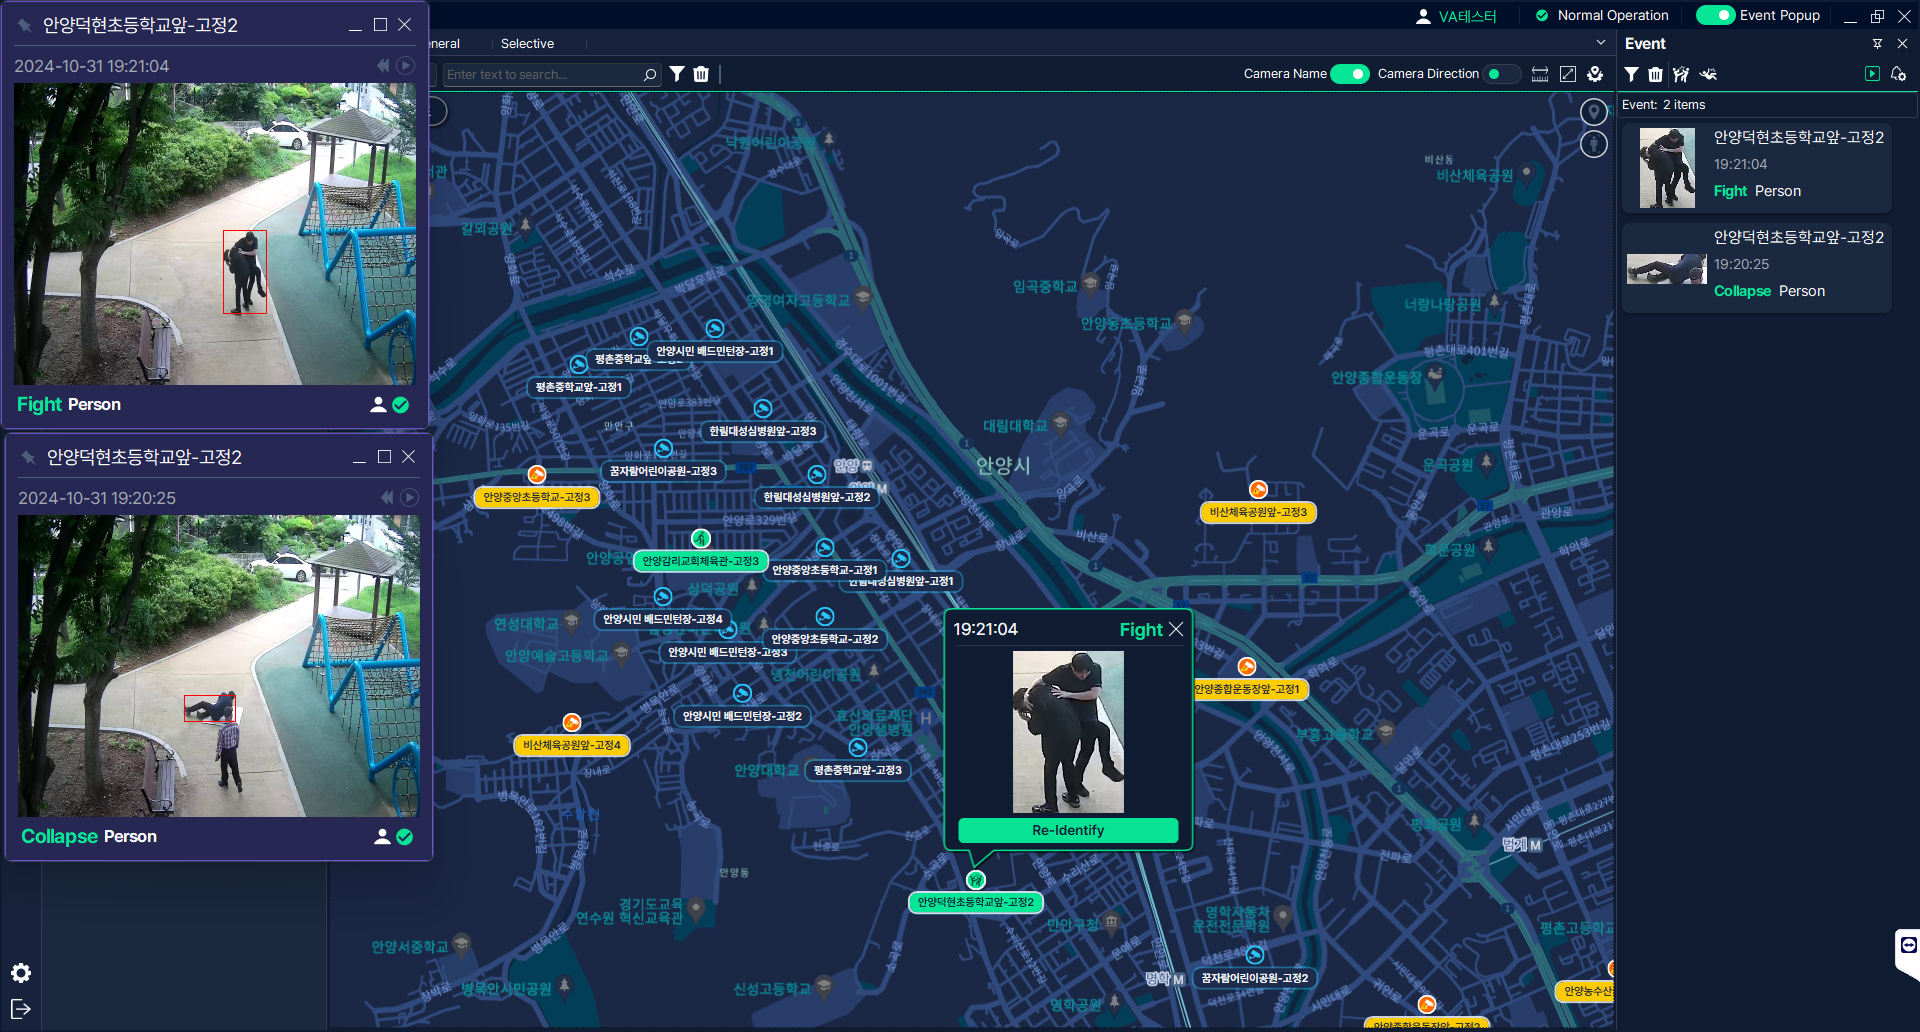
Task: Open the Selective tab
Action: coord(527,44)
